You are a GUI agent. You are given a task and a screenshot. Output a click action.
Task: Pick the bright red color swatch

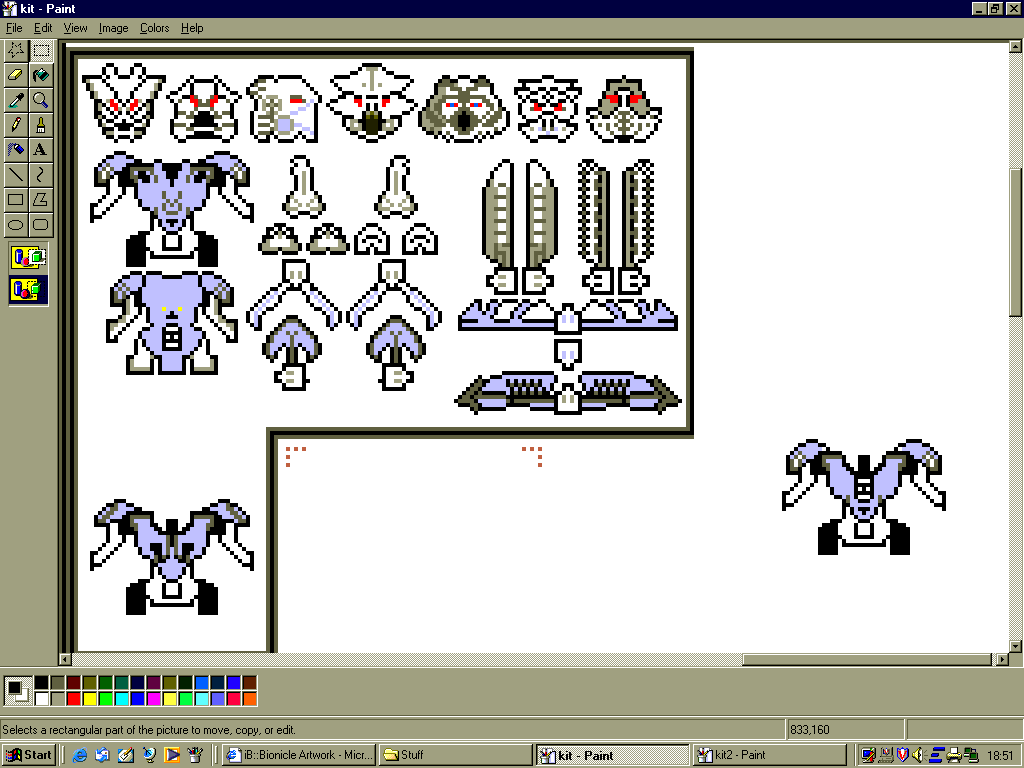pos(74,699)
